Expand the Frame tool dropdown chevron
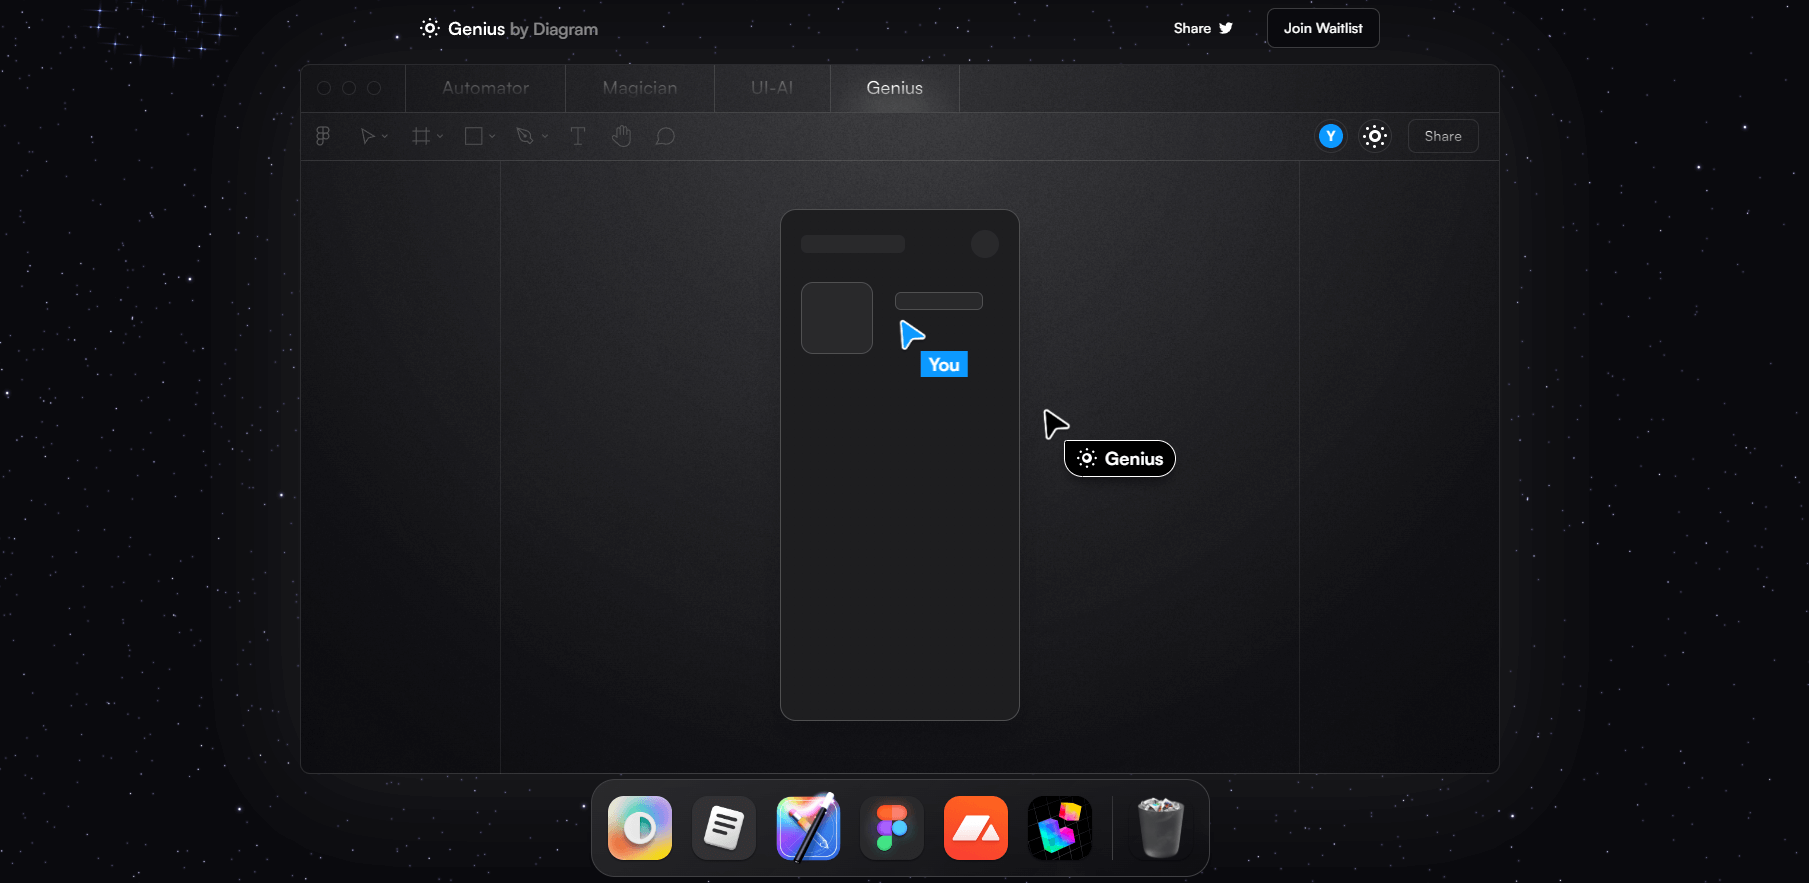The height and width of the screenshot is (883, 1809). pyautogui.click(x=440, y=137)
